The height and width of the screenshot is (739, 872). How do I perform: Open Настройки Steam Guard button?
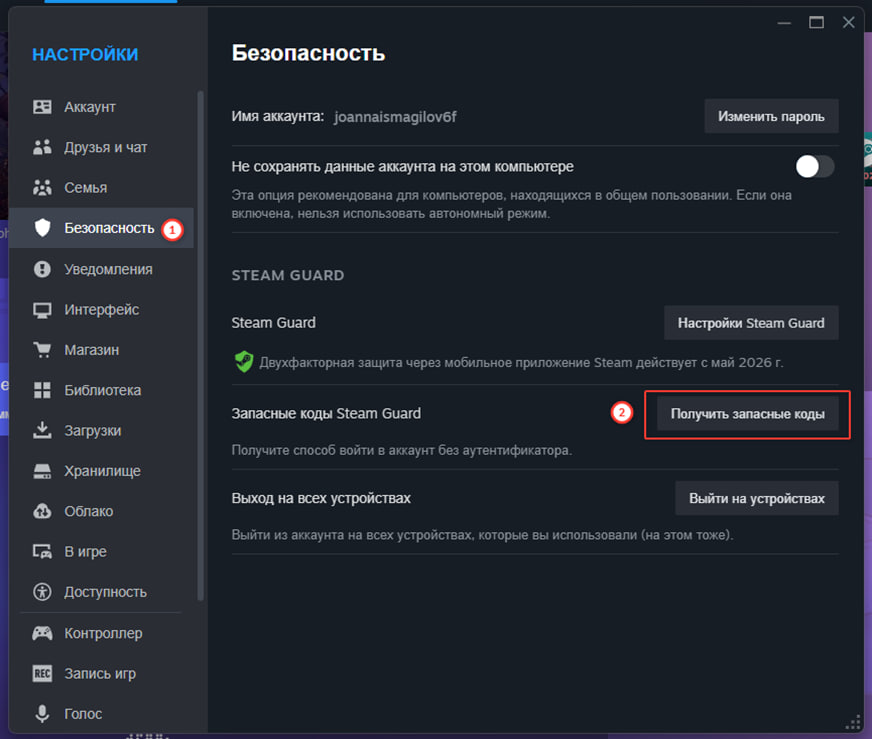point(751,323)
